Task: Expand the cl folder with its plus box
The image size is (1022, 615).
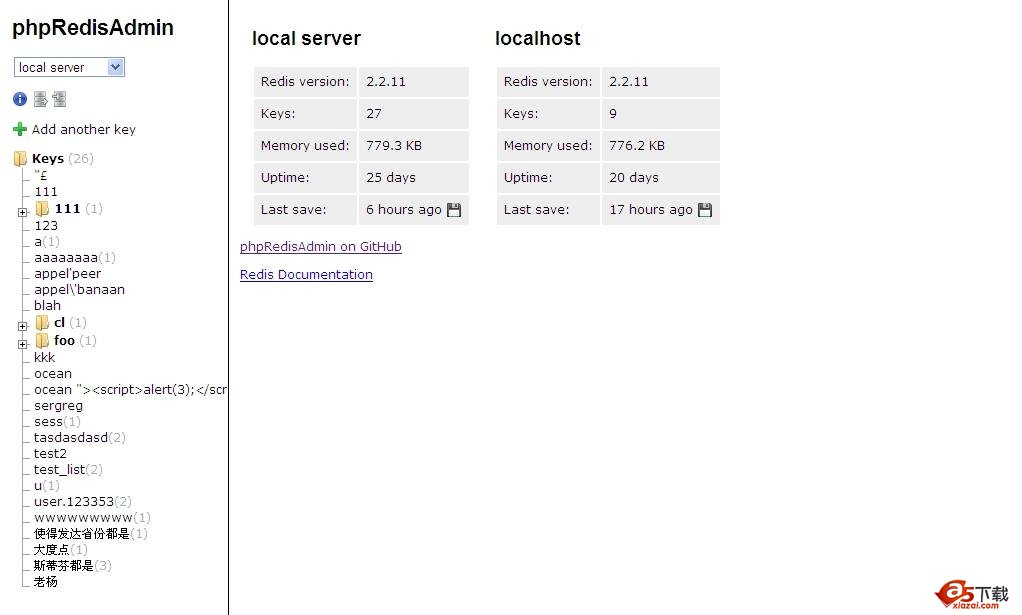Action: pos(23,326)
